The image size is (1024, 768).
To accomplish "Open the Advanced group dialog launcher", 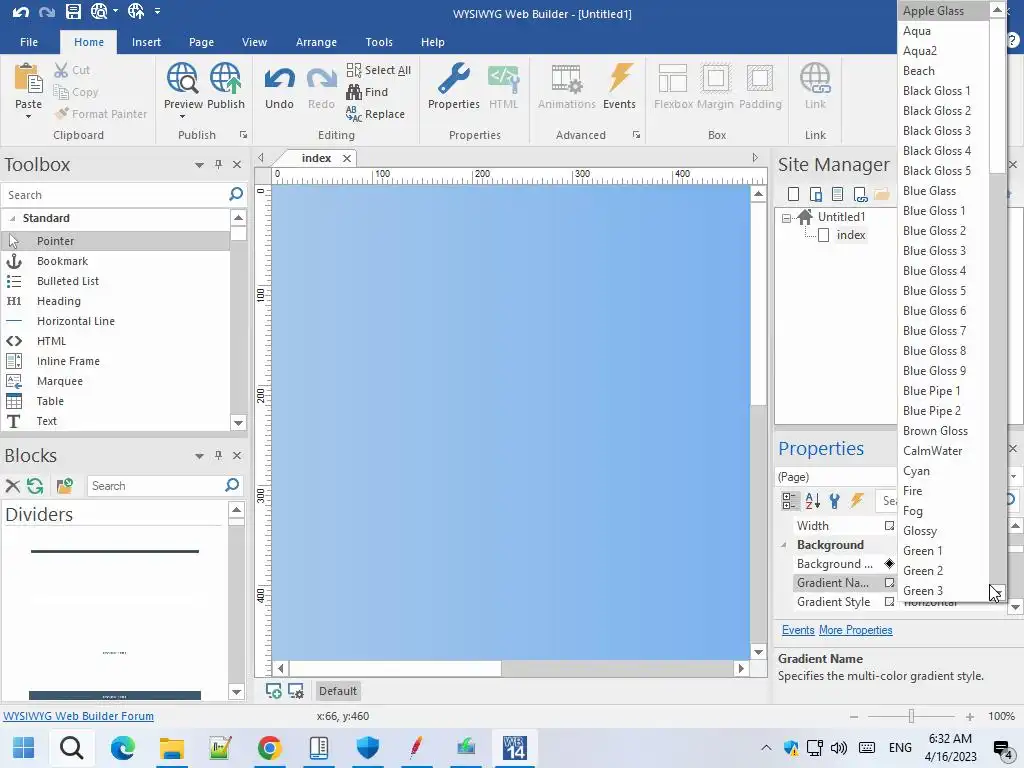I will 636,135.
